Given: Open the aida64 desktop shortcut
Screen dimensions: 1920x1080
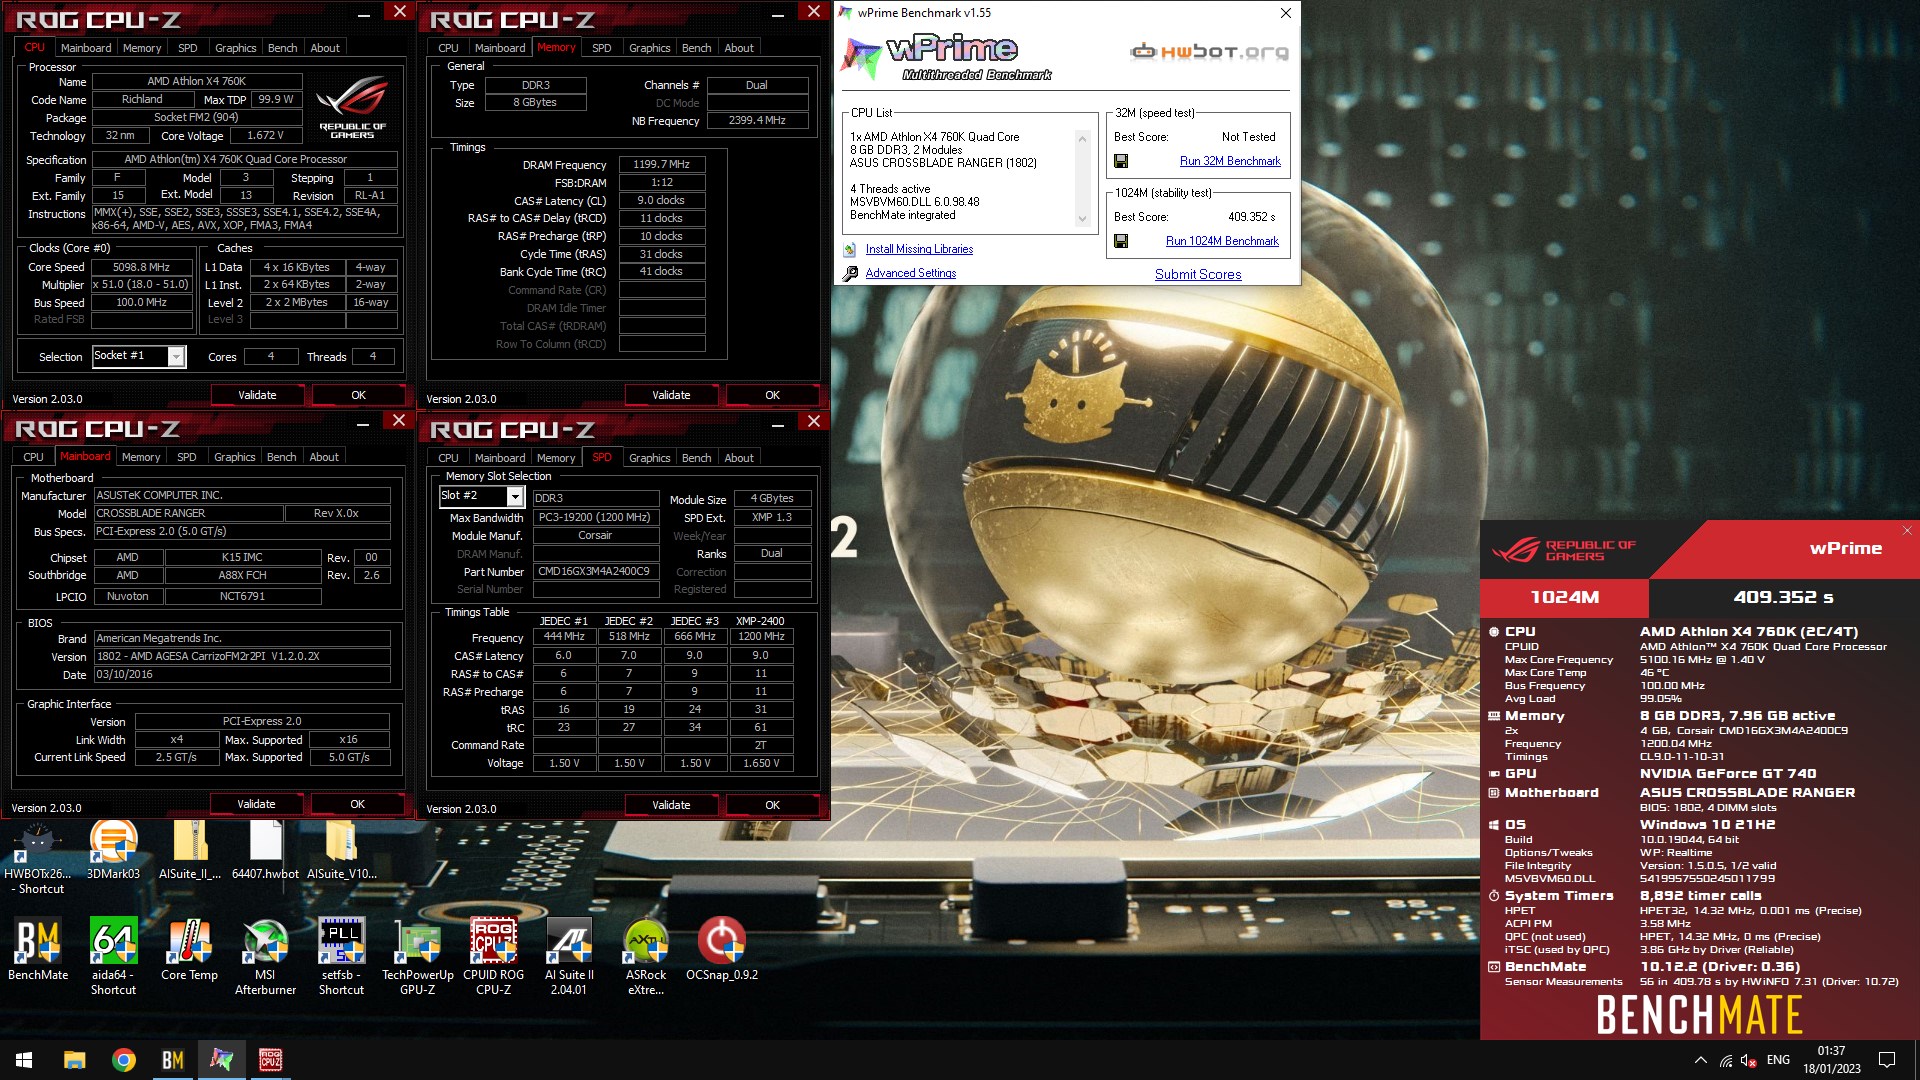Looking at the screenshot, I should (113, 956).
